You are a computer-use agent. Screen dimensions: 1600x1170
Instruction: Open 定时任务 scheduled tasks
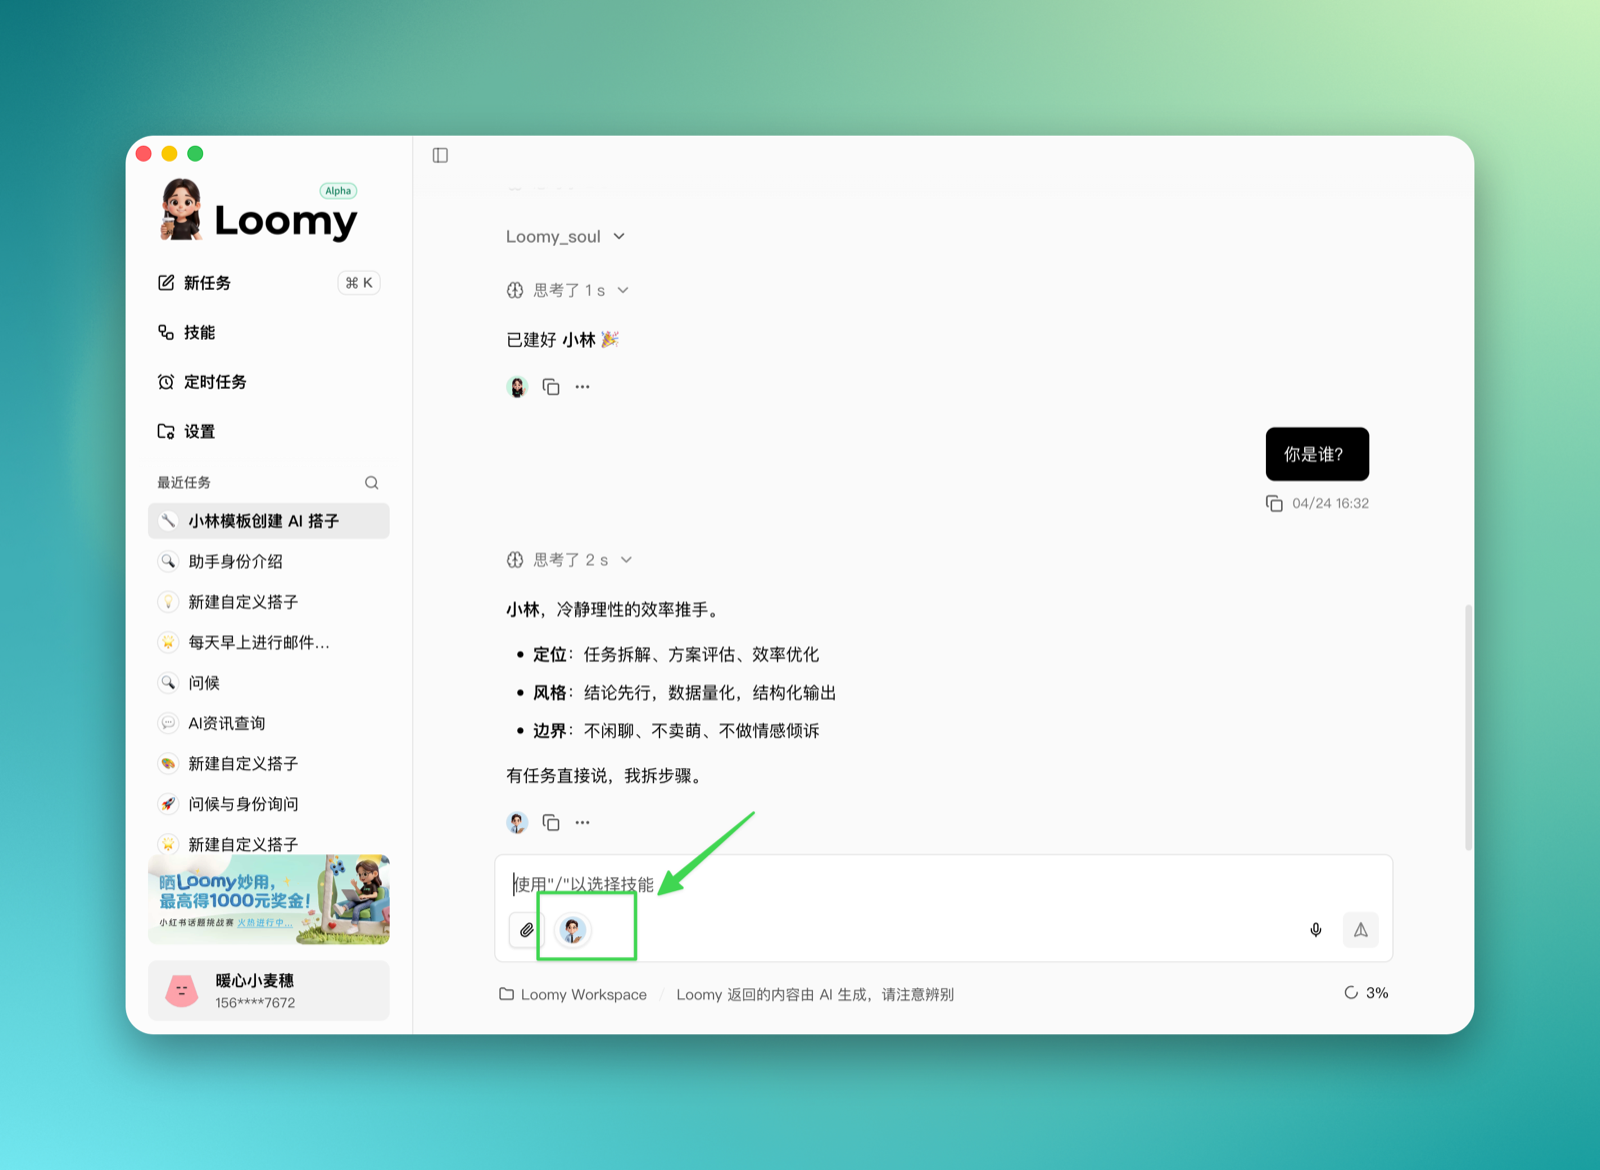coord(268,382)
